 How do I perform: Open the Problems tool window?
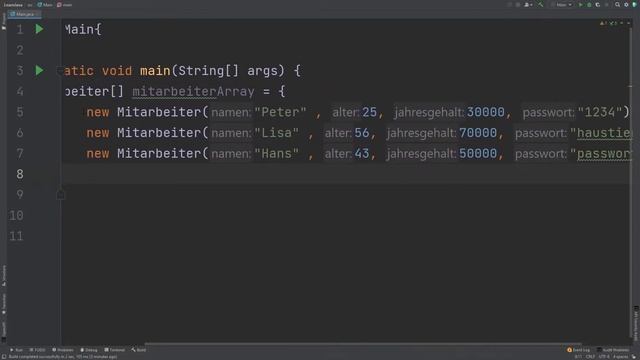pos(62,350)
